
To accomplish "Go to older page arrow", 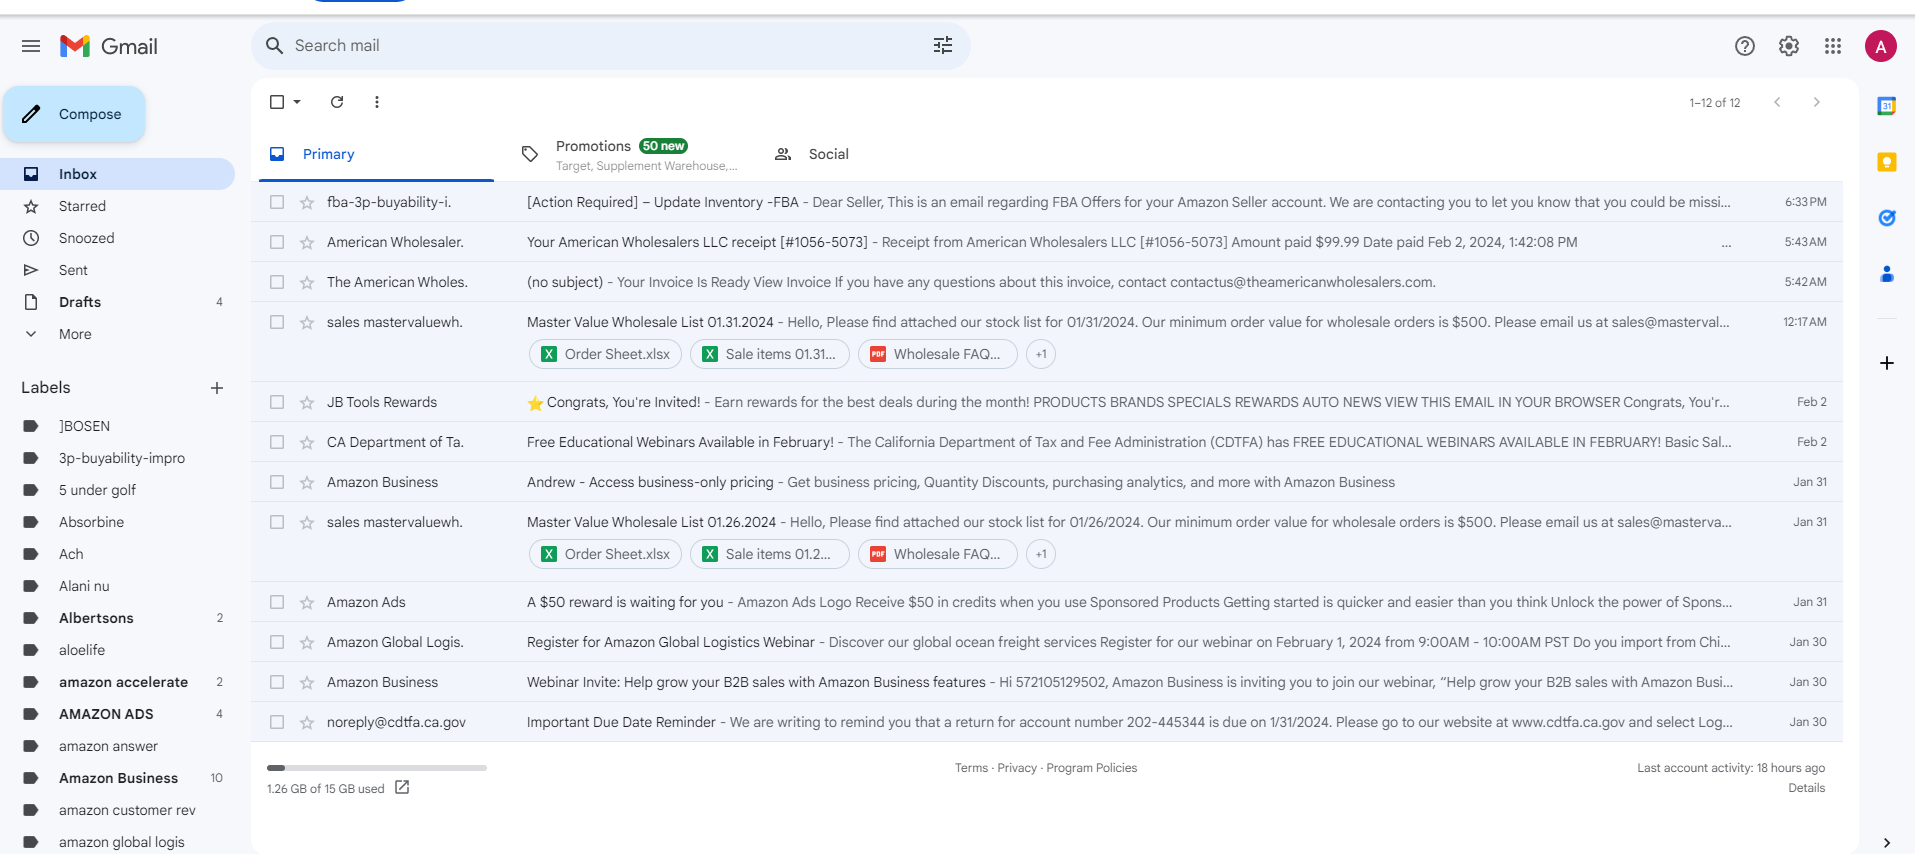I will 1817,102.
